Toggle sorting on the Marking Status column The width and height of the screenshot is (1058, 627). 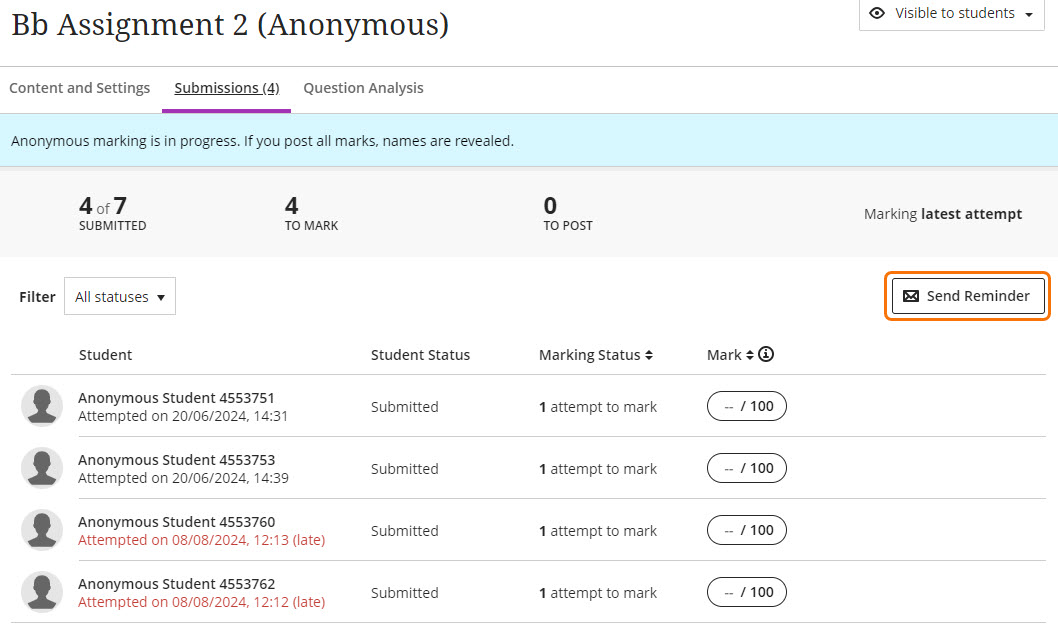(x=650, y=354)
